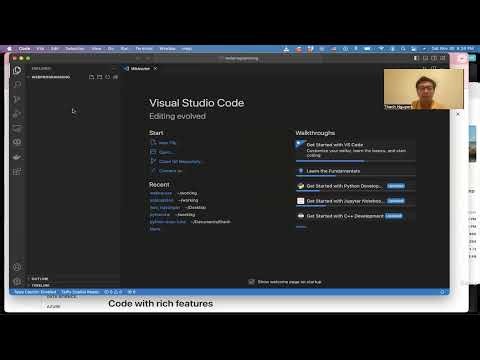
Task: Open the first recent folder link
Action: (x=161, y=193)
